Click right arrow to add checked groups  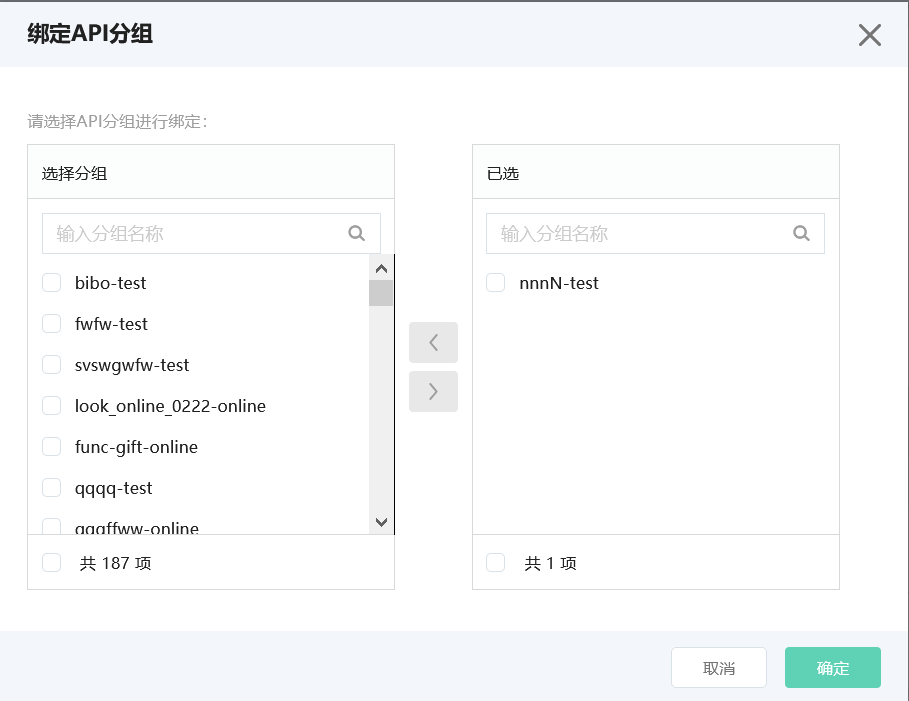click(433, 391)
